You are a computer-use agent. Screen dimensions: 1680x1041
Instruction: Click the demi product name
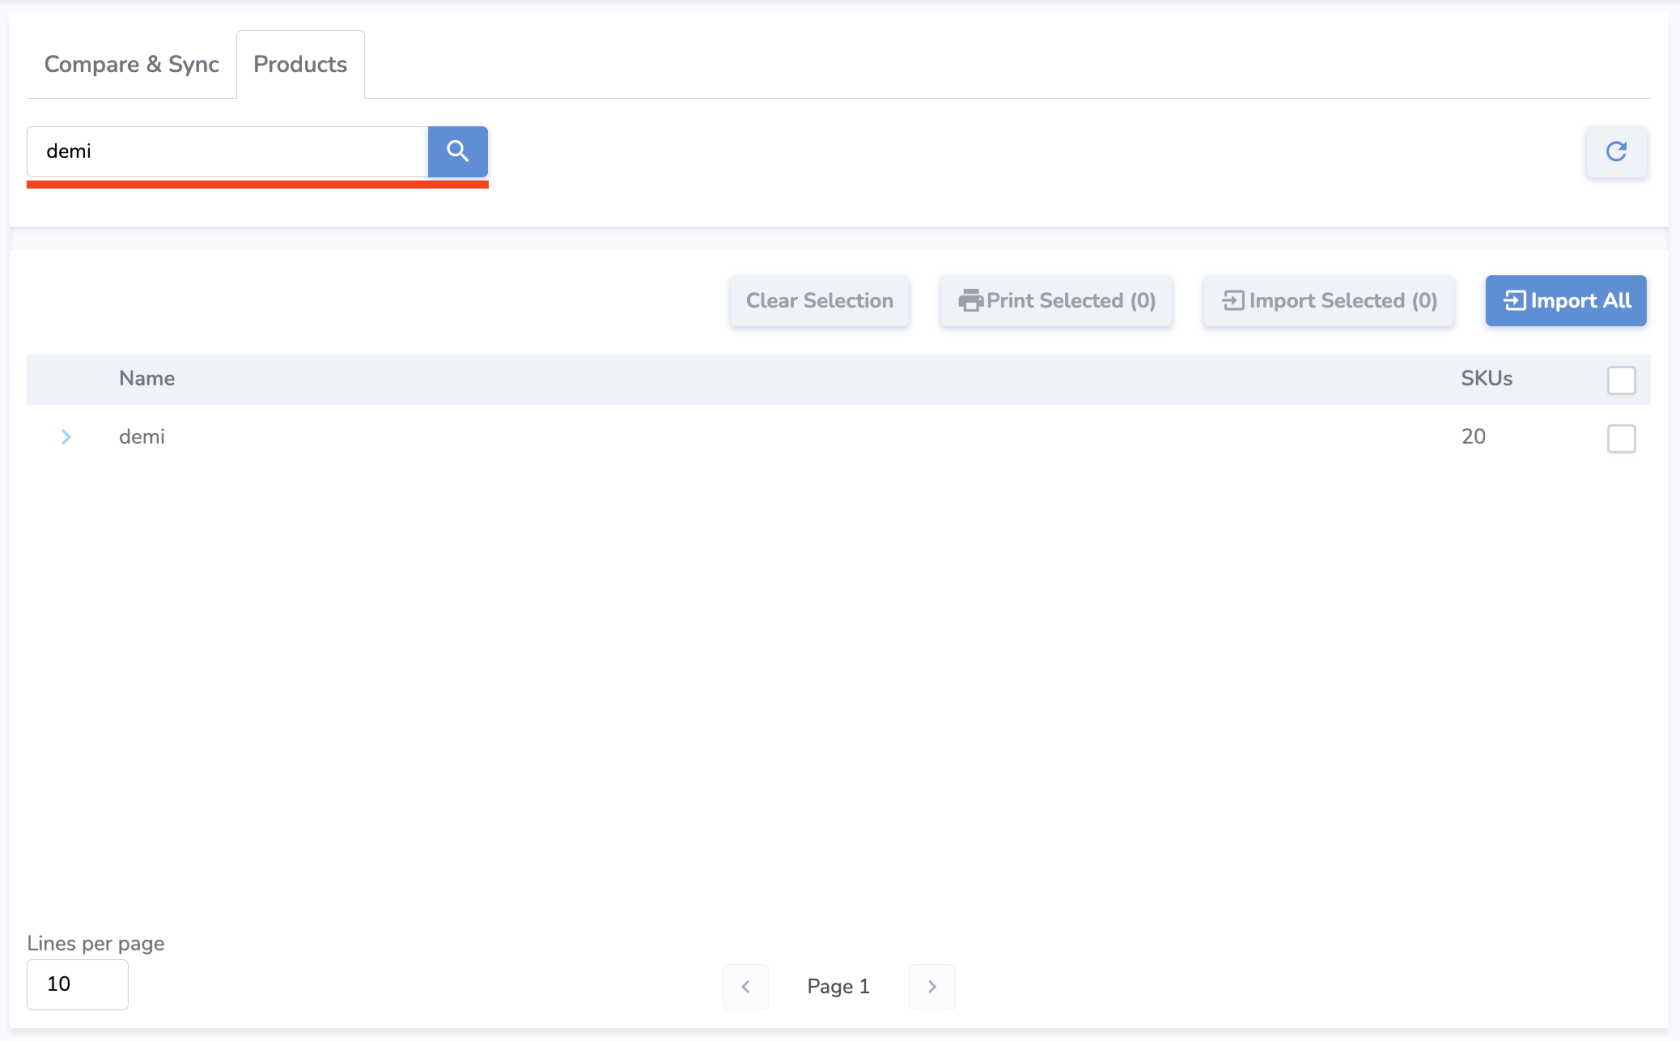[x=142, y=437]
